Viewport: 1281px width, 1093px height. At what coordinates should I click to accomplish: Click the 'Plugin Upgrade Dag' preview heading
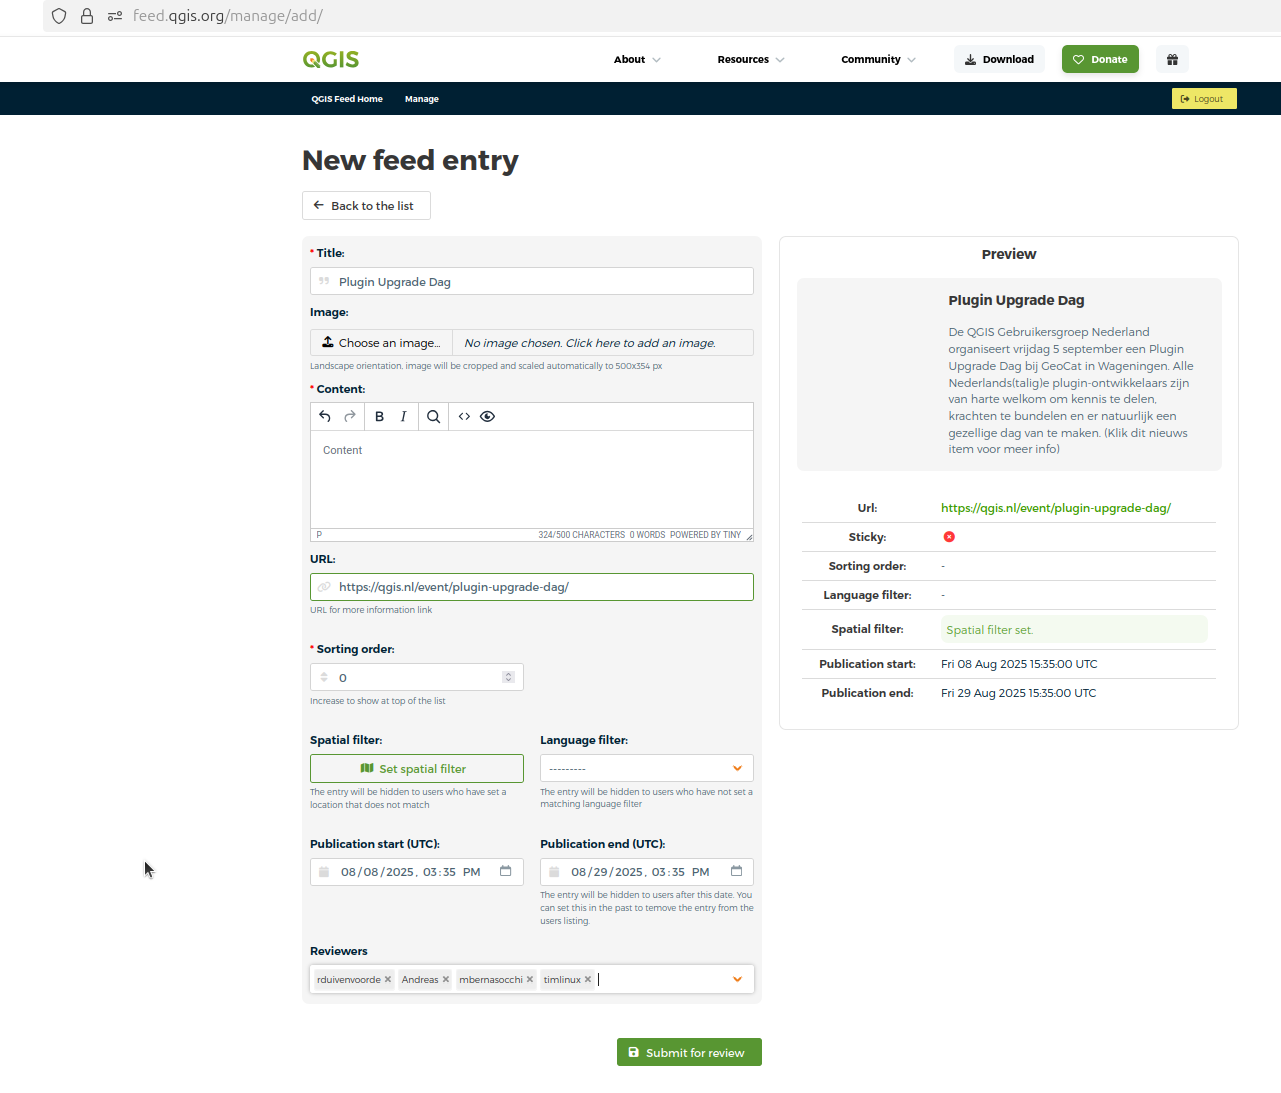(1016, 300)
